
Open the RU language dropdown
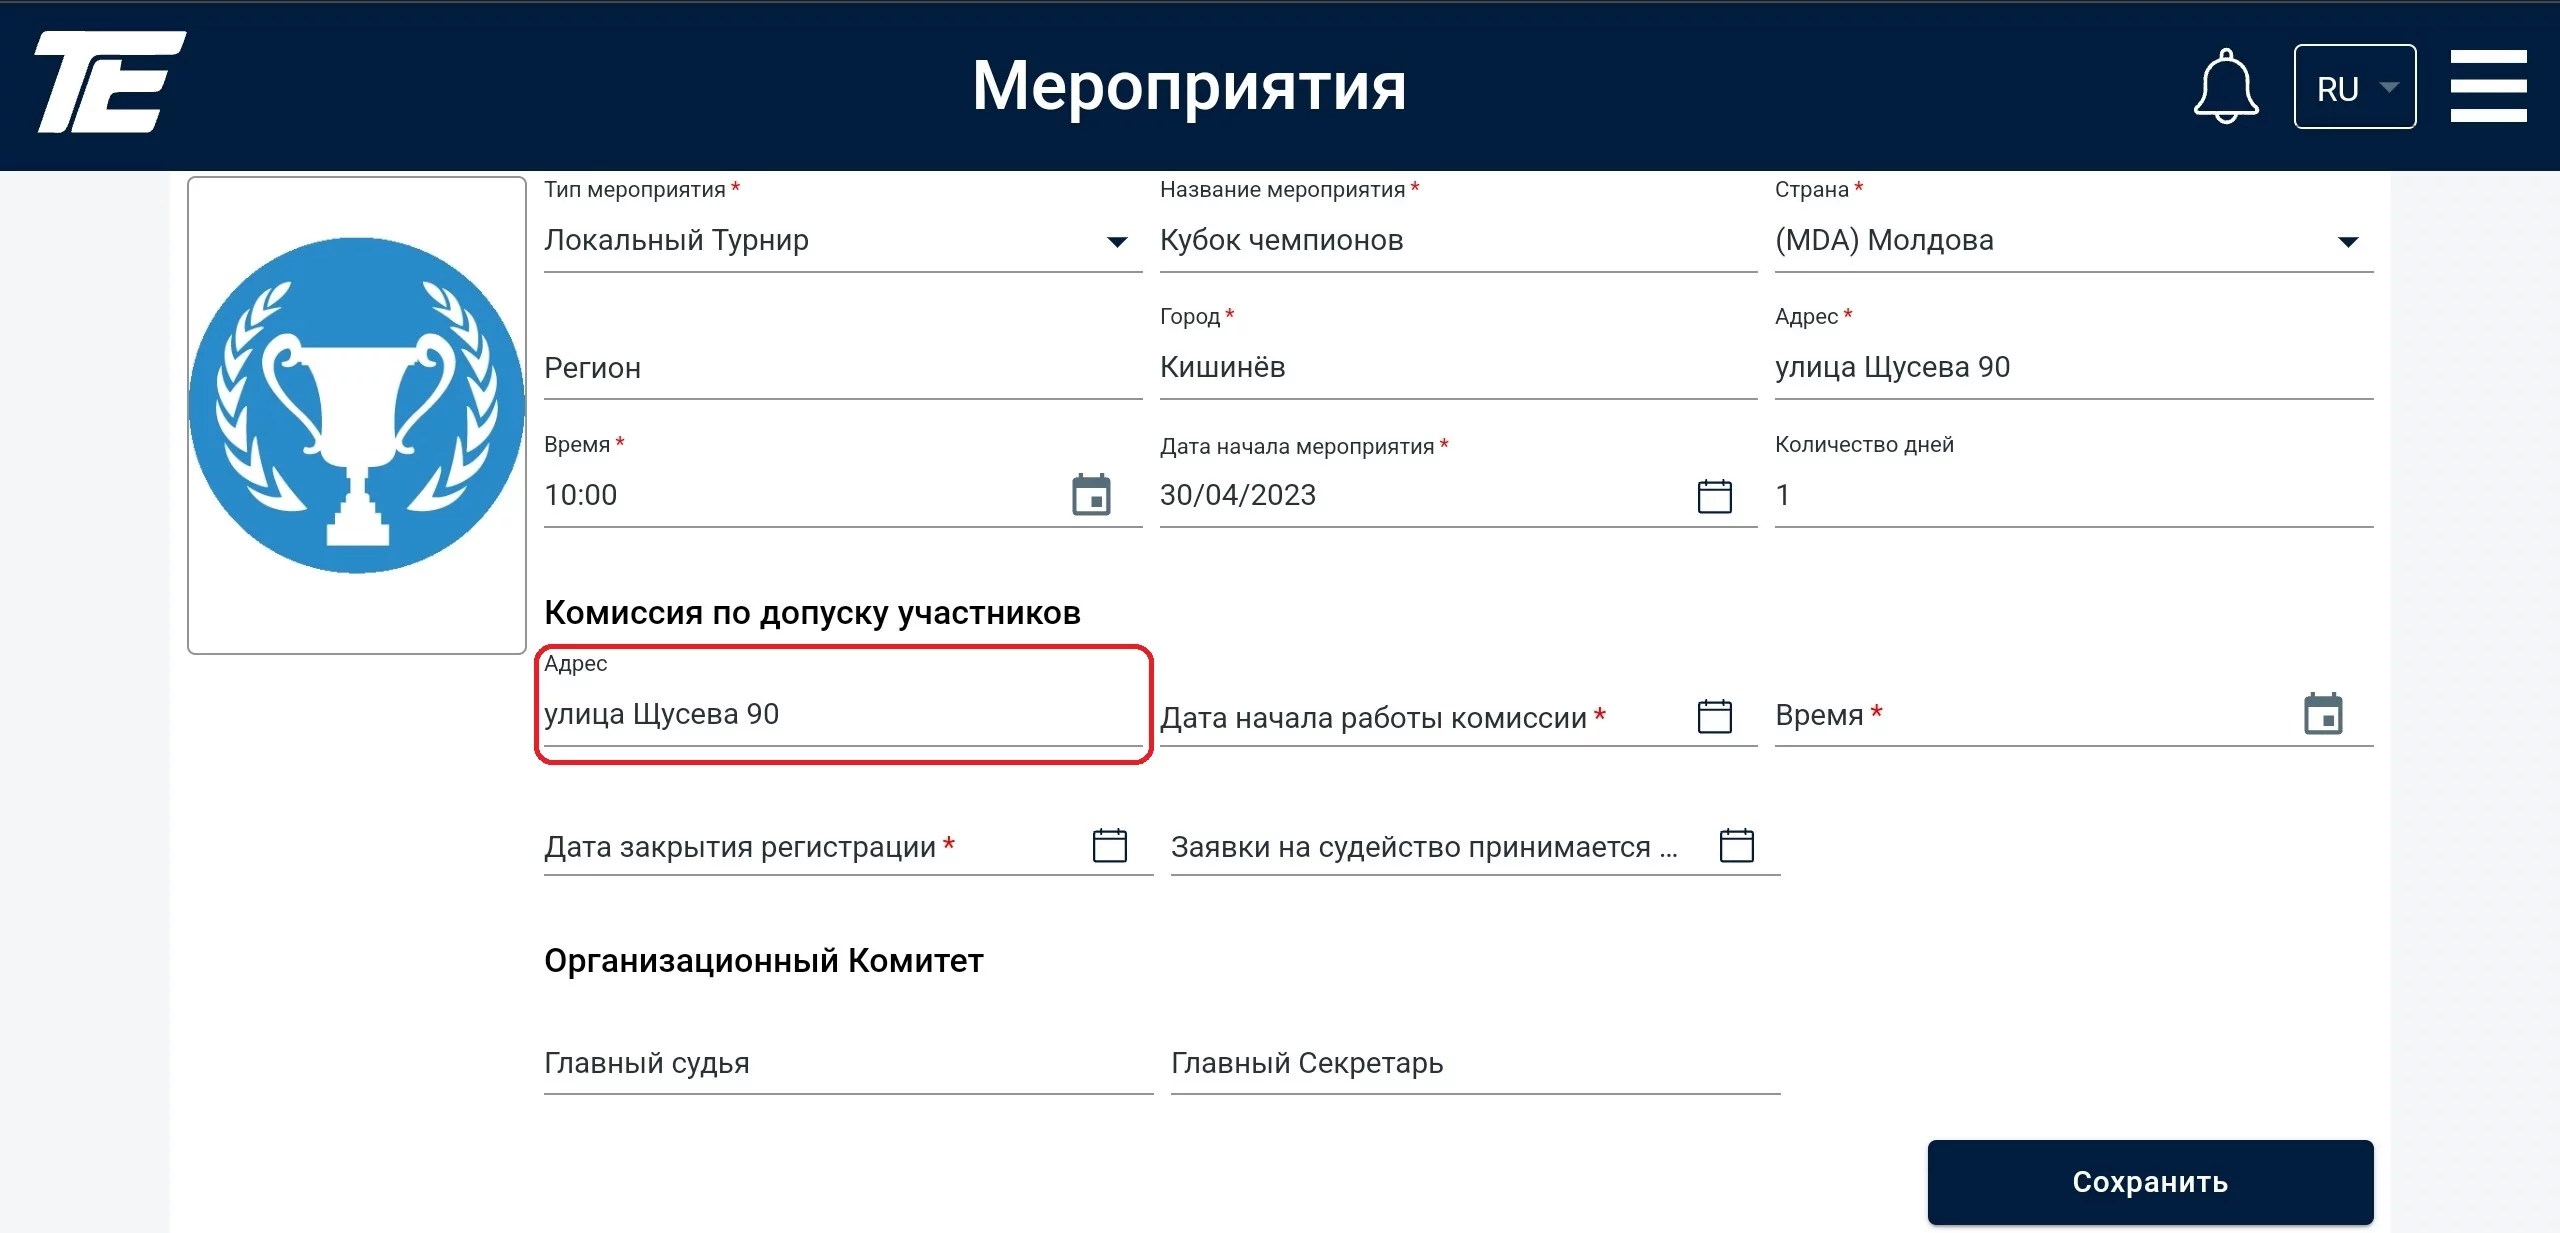pyautogui.click(x=2355, y=87)
